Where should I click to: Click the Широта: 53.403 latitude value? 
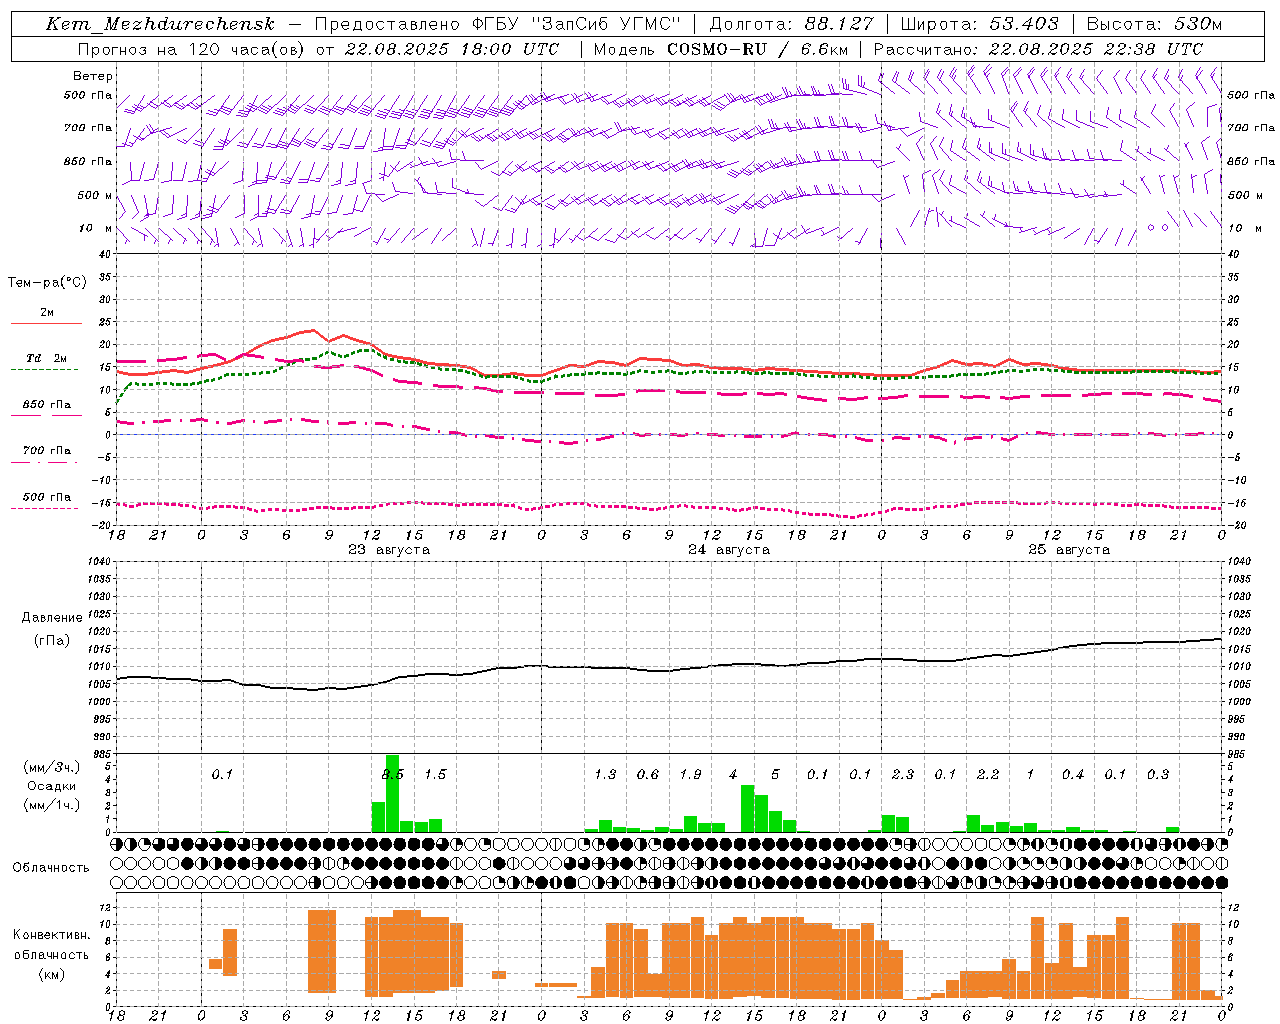979,24
